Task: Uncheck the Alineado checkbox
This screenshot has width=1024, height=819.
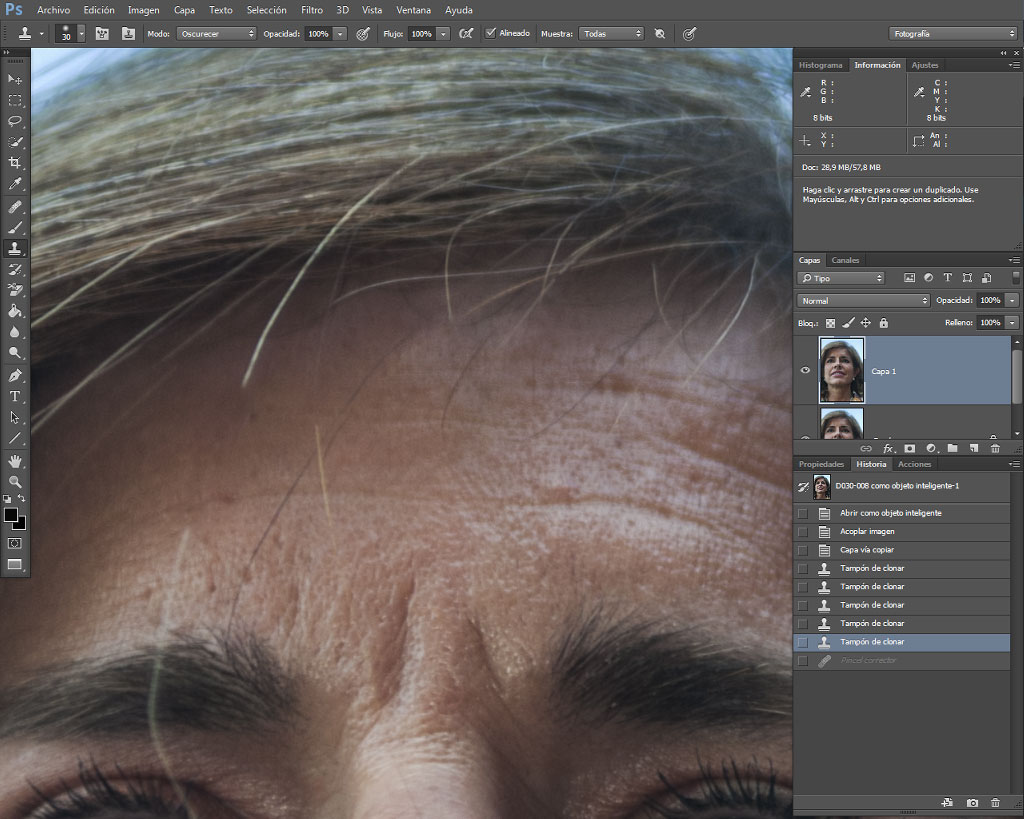Action: click(490, 33)
